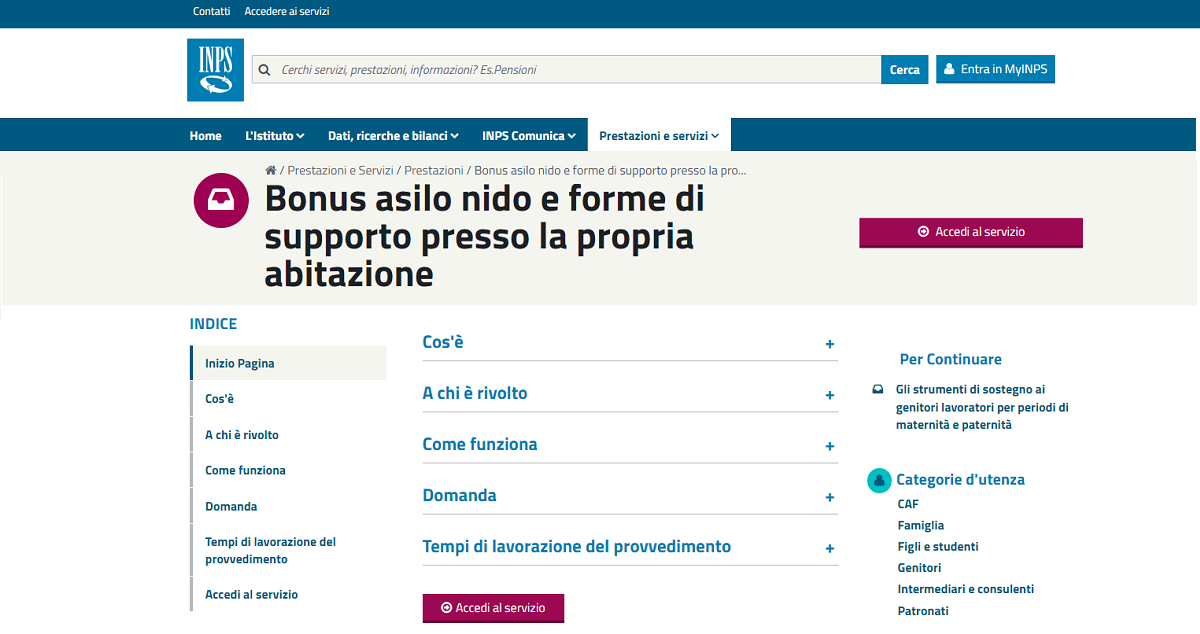Image resolution: width=1200 pixels, height=634 pixels.
Task: Click Patronati category link
Action: click(x=923, y=611)
